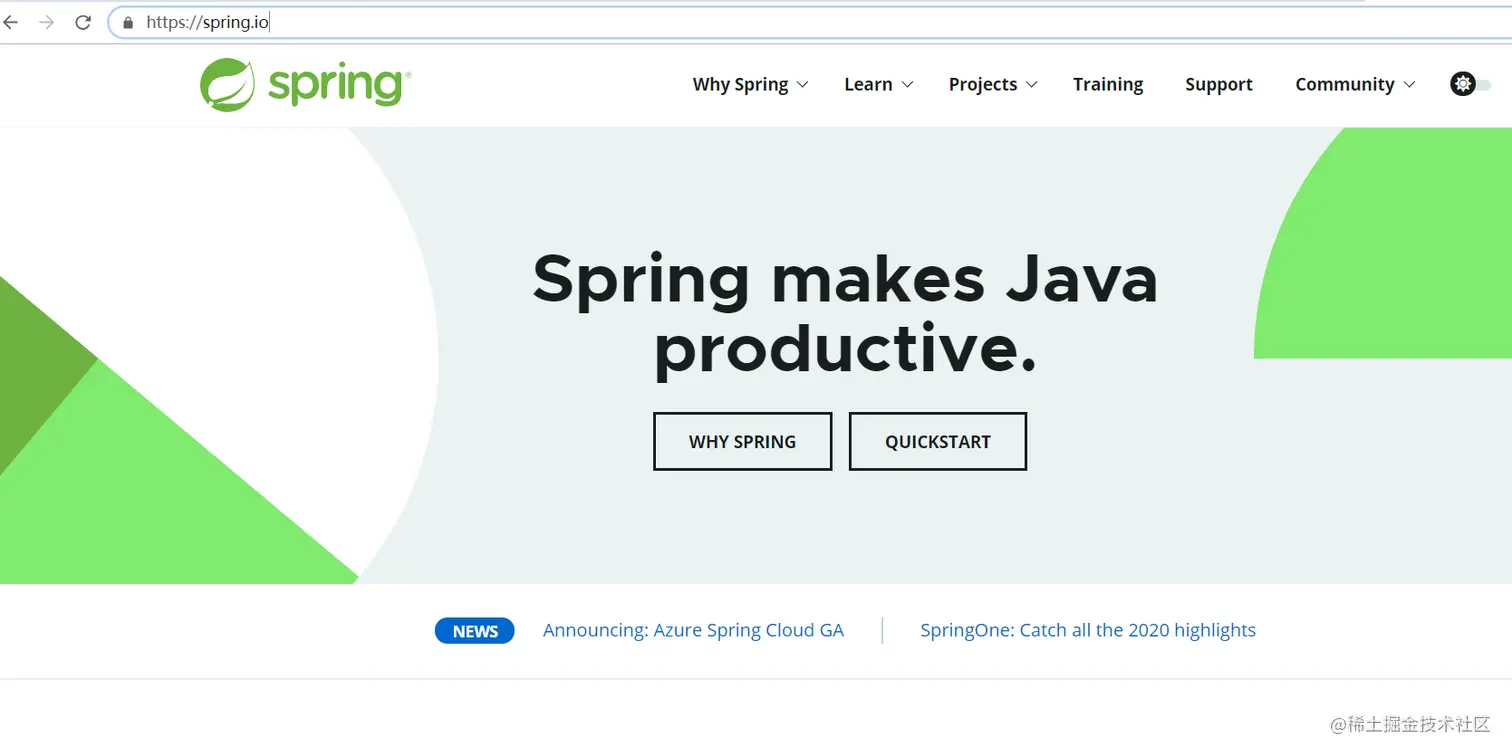Click the WHY SPRING hero button

point(742,441)
